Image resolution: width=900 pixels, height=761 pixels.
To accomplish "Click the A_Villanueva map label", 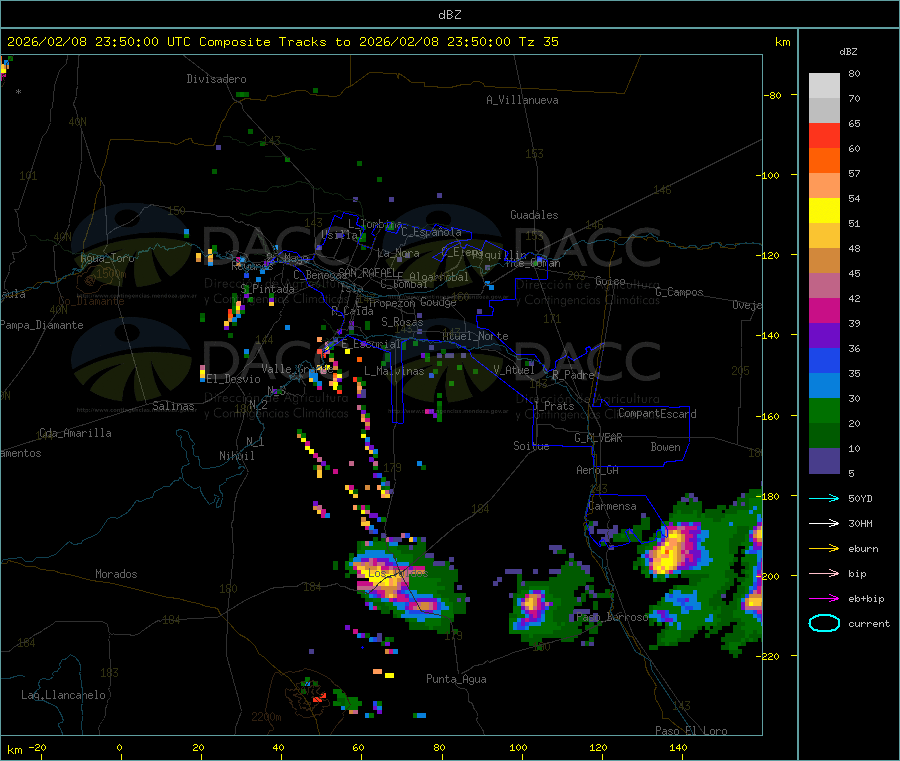I will pos(522,100).
